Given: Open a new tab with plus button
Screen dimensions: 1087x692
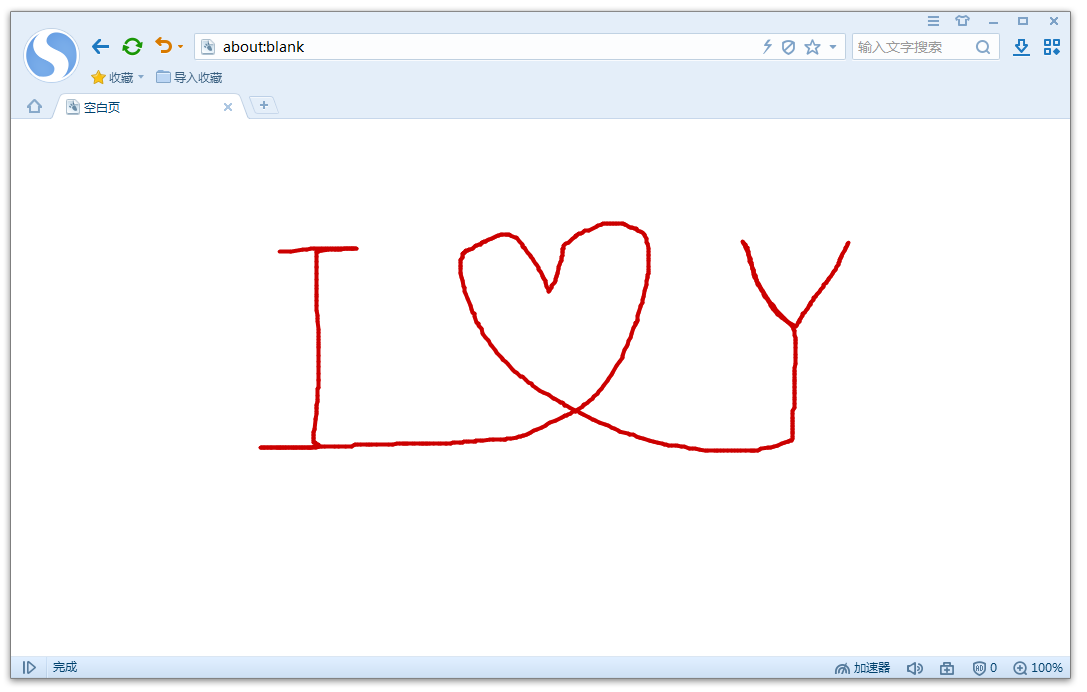Looking at the screenshot, I should [263, 105].
